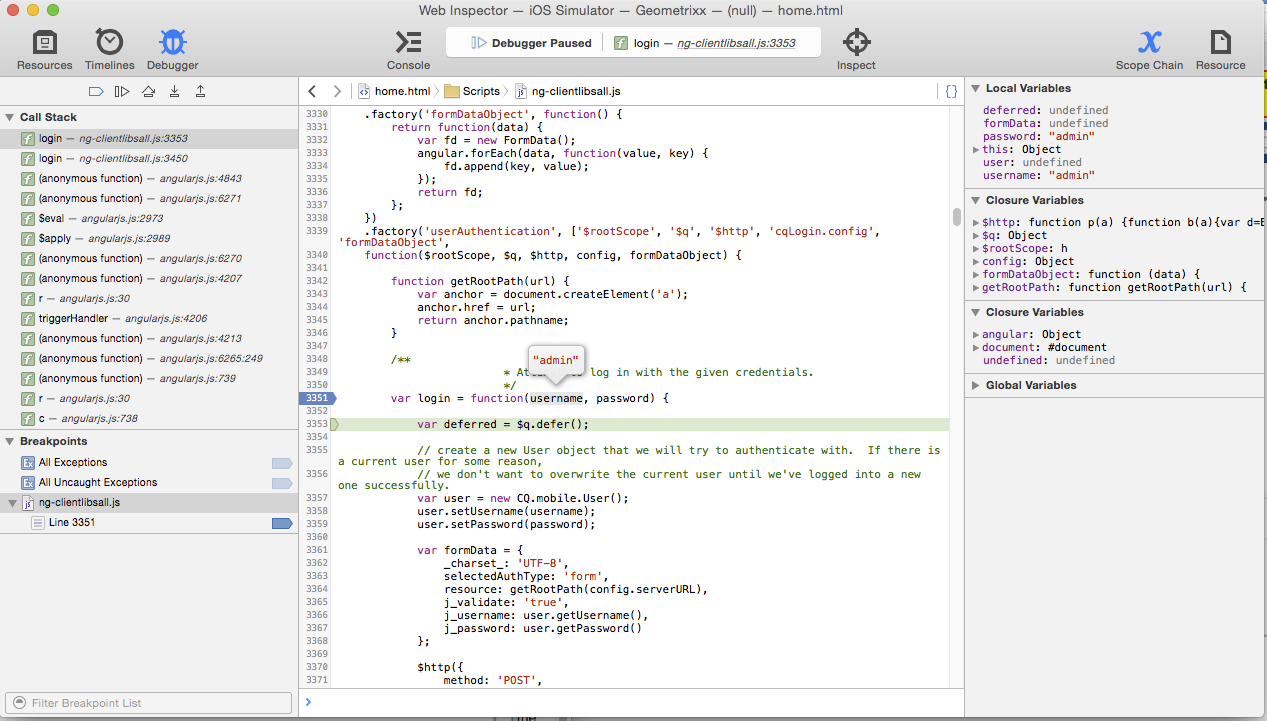Click the Console toolbar icon
Image resolution: width=1267 pixels, height=721 pixels.
(x=408, y=49)
